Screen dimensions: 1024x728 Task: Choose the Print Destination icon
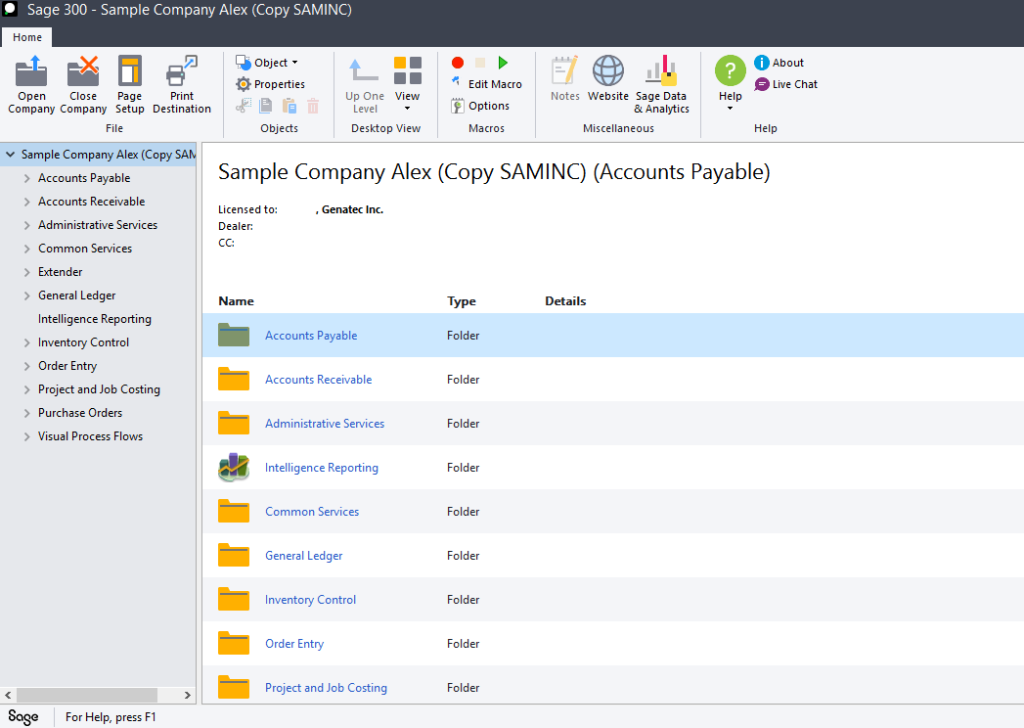182,71
